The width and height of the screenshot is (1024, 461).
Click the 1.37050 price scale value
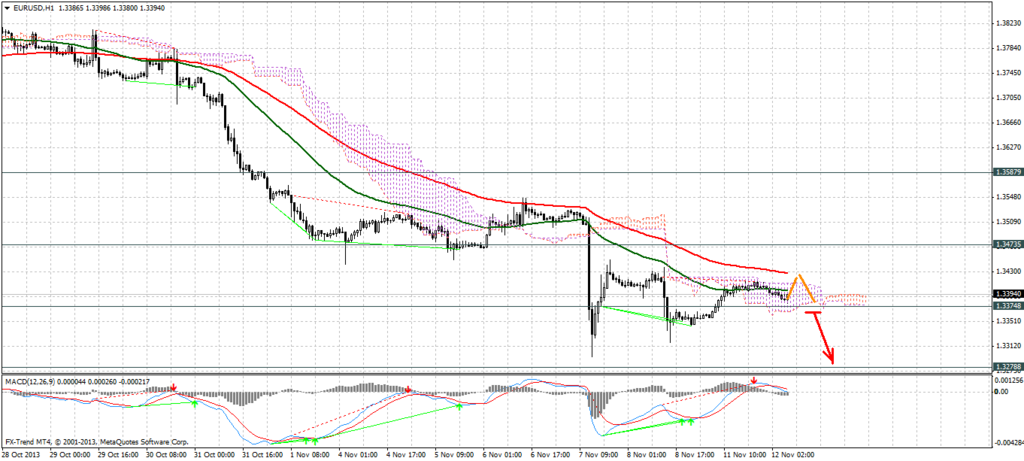[x=1008, y=98]
